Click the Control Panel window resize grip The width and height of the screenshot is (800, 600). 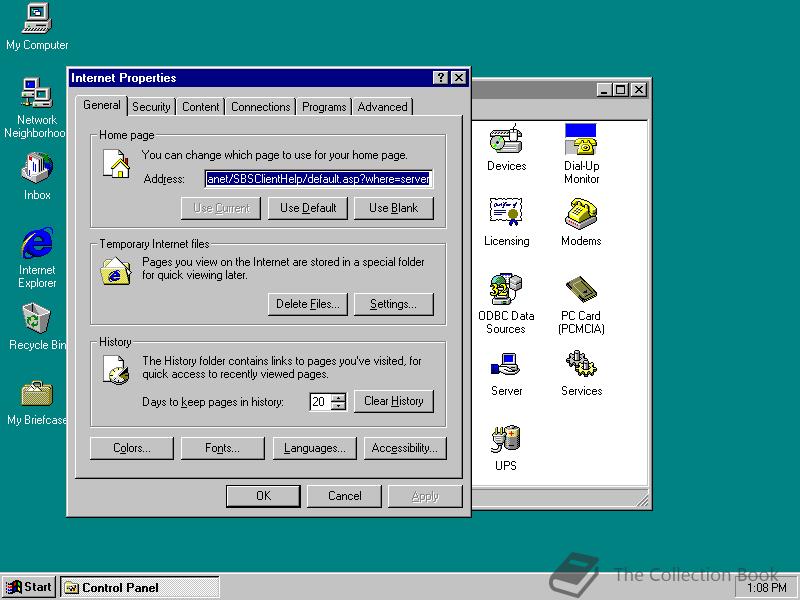[x=642, y=500]
